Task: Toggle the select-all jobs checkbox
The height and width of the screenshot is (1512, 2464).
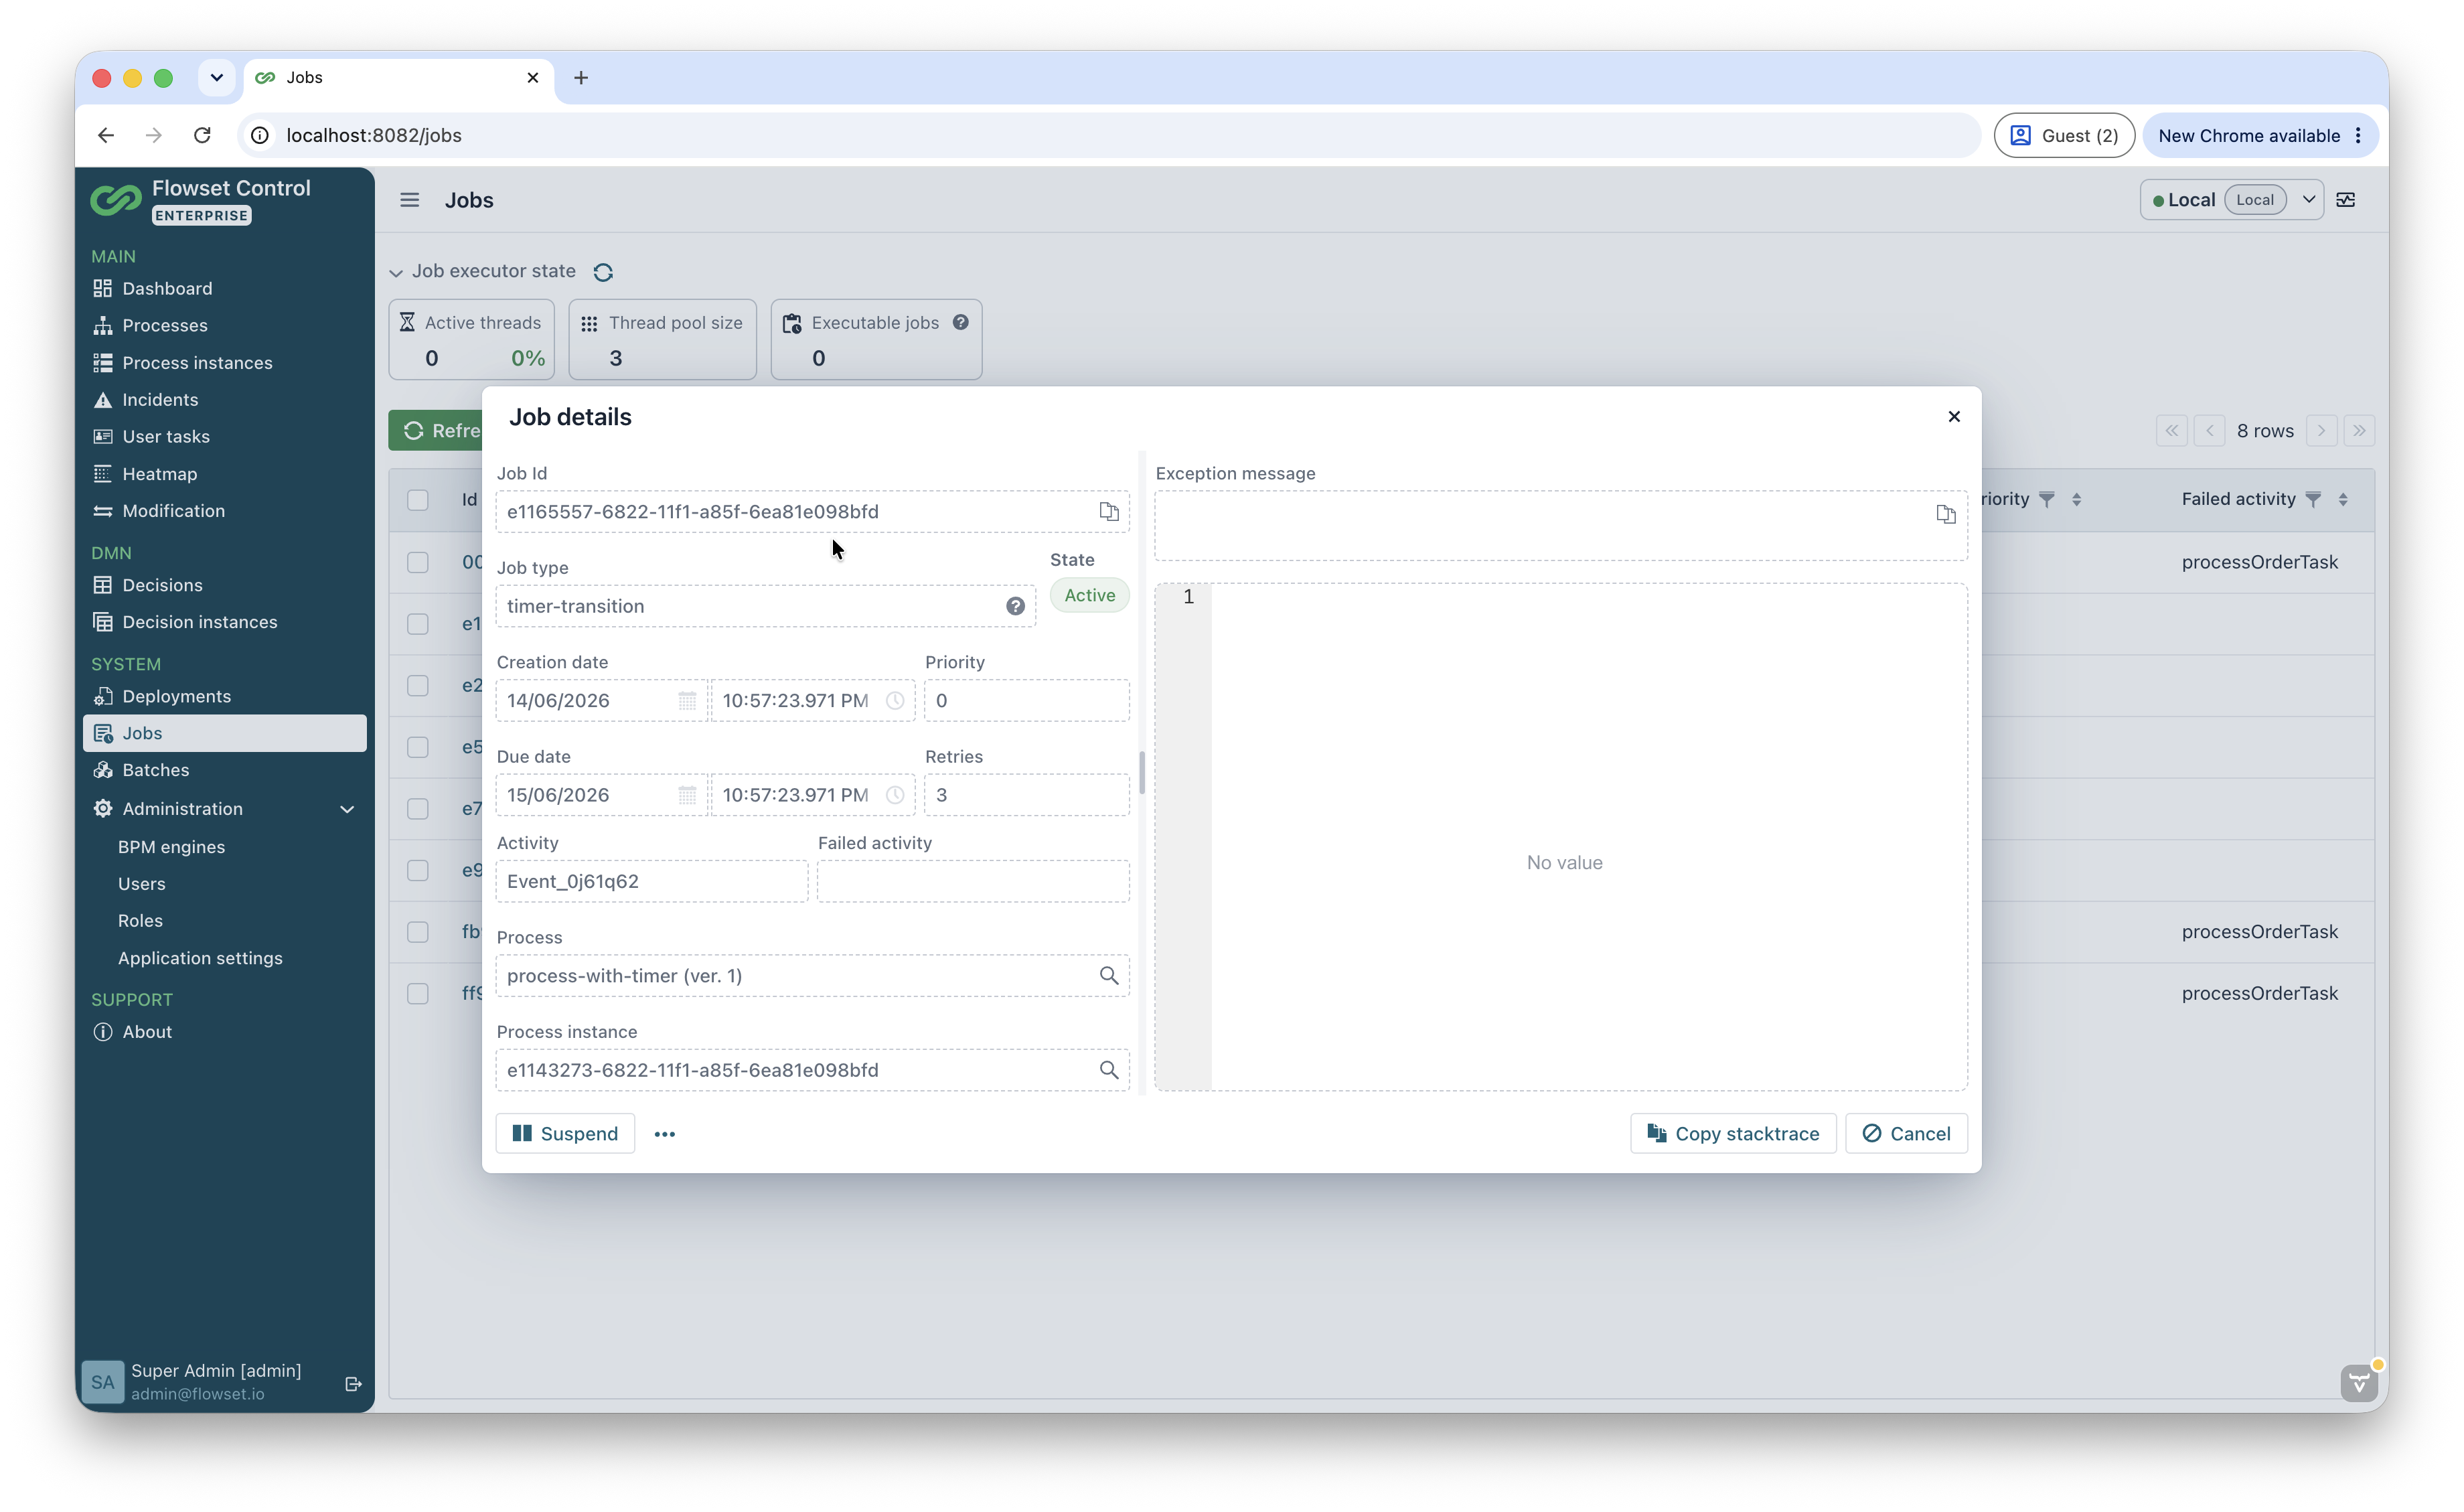Action: coord(418,500)
